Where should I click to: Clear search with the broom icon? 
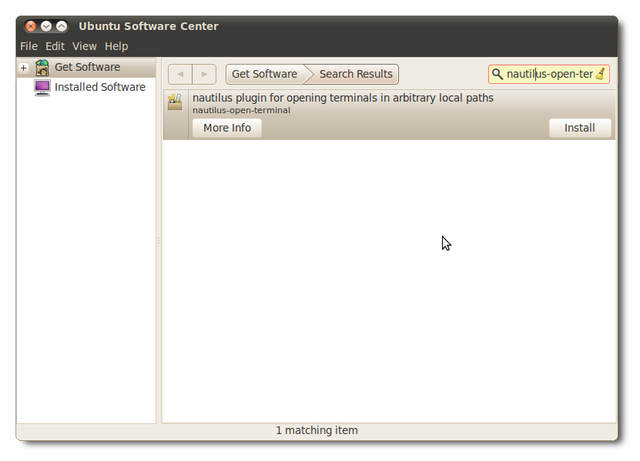[x=600, y=74]
